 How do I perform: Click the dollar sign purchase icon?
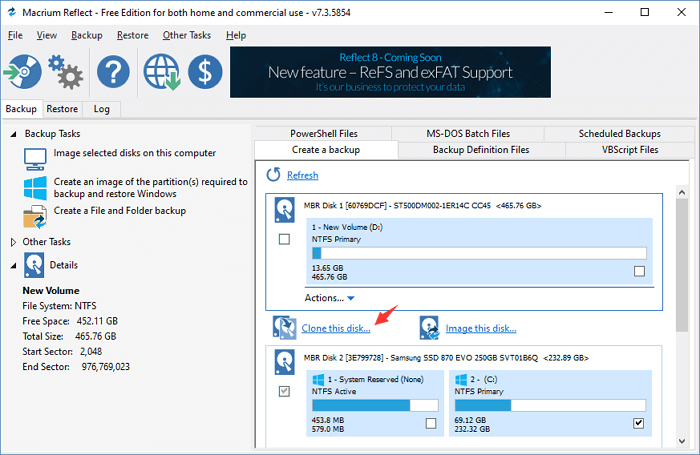(x=205, y=72)
